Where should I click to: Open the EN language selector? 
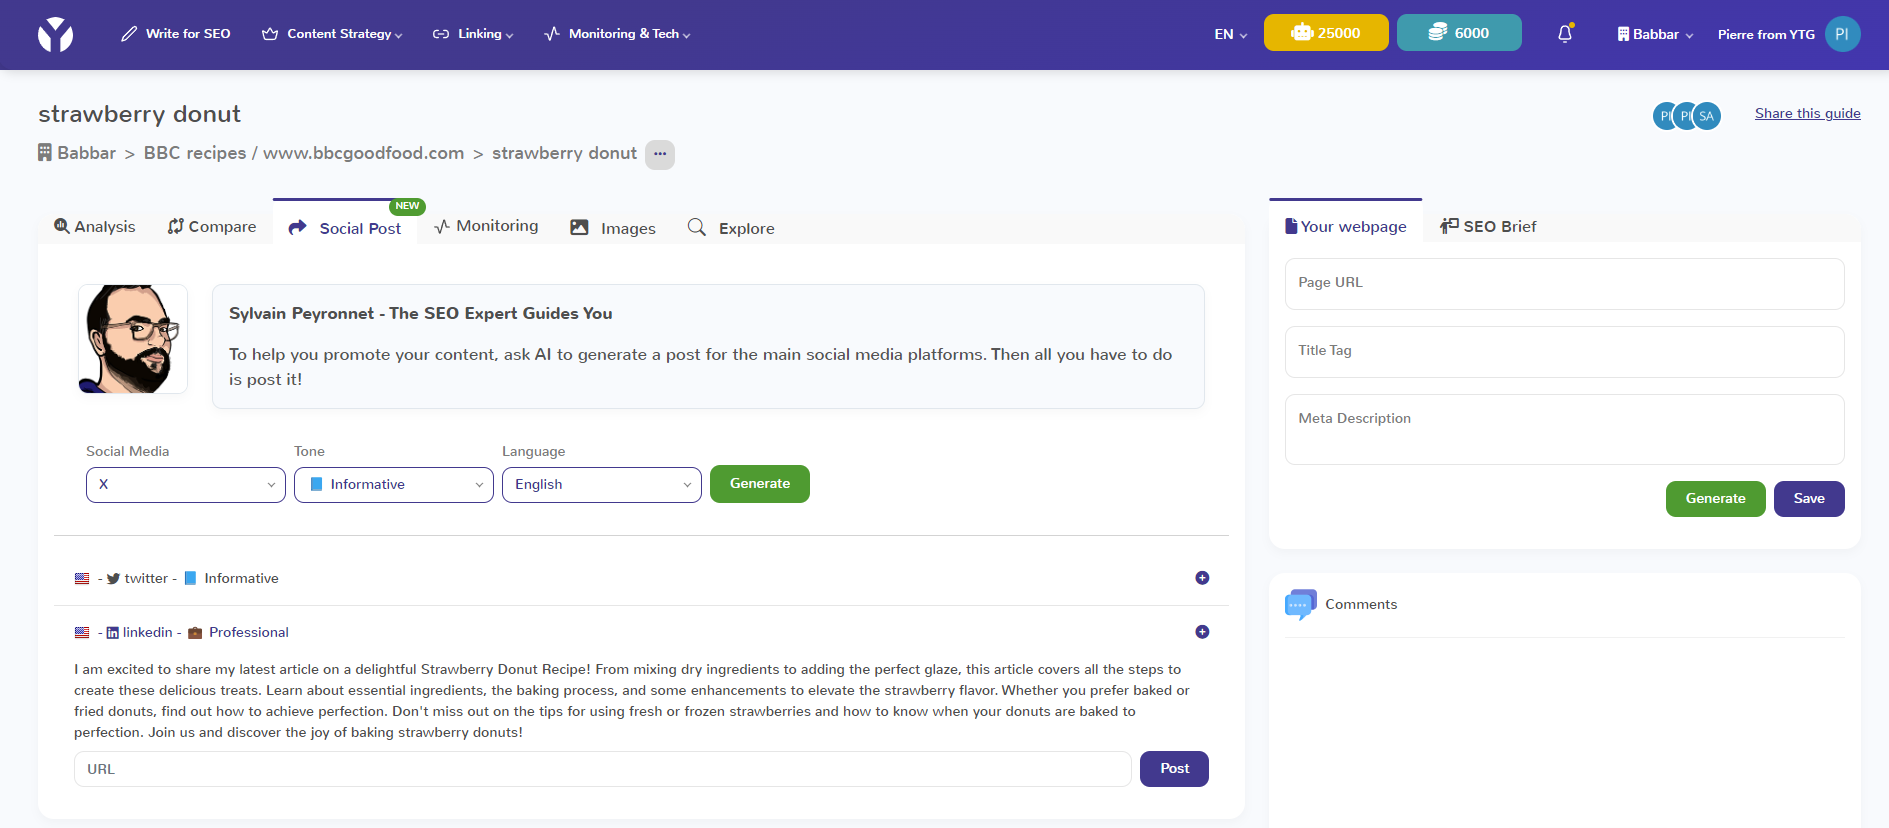(x=1231, y=34)
